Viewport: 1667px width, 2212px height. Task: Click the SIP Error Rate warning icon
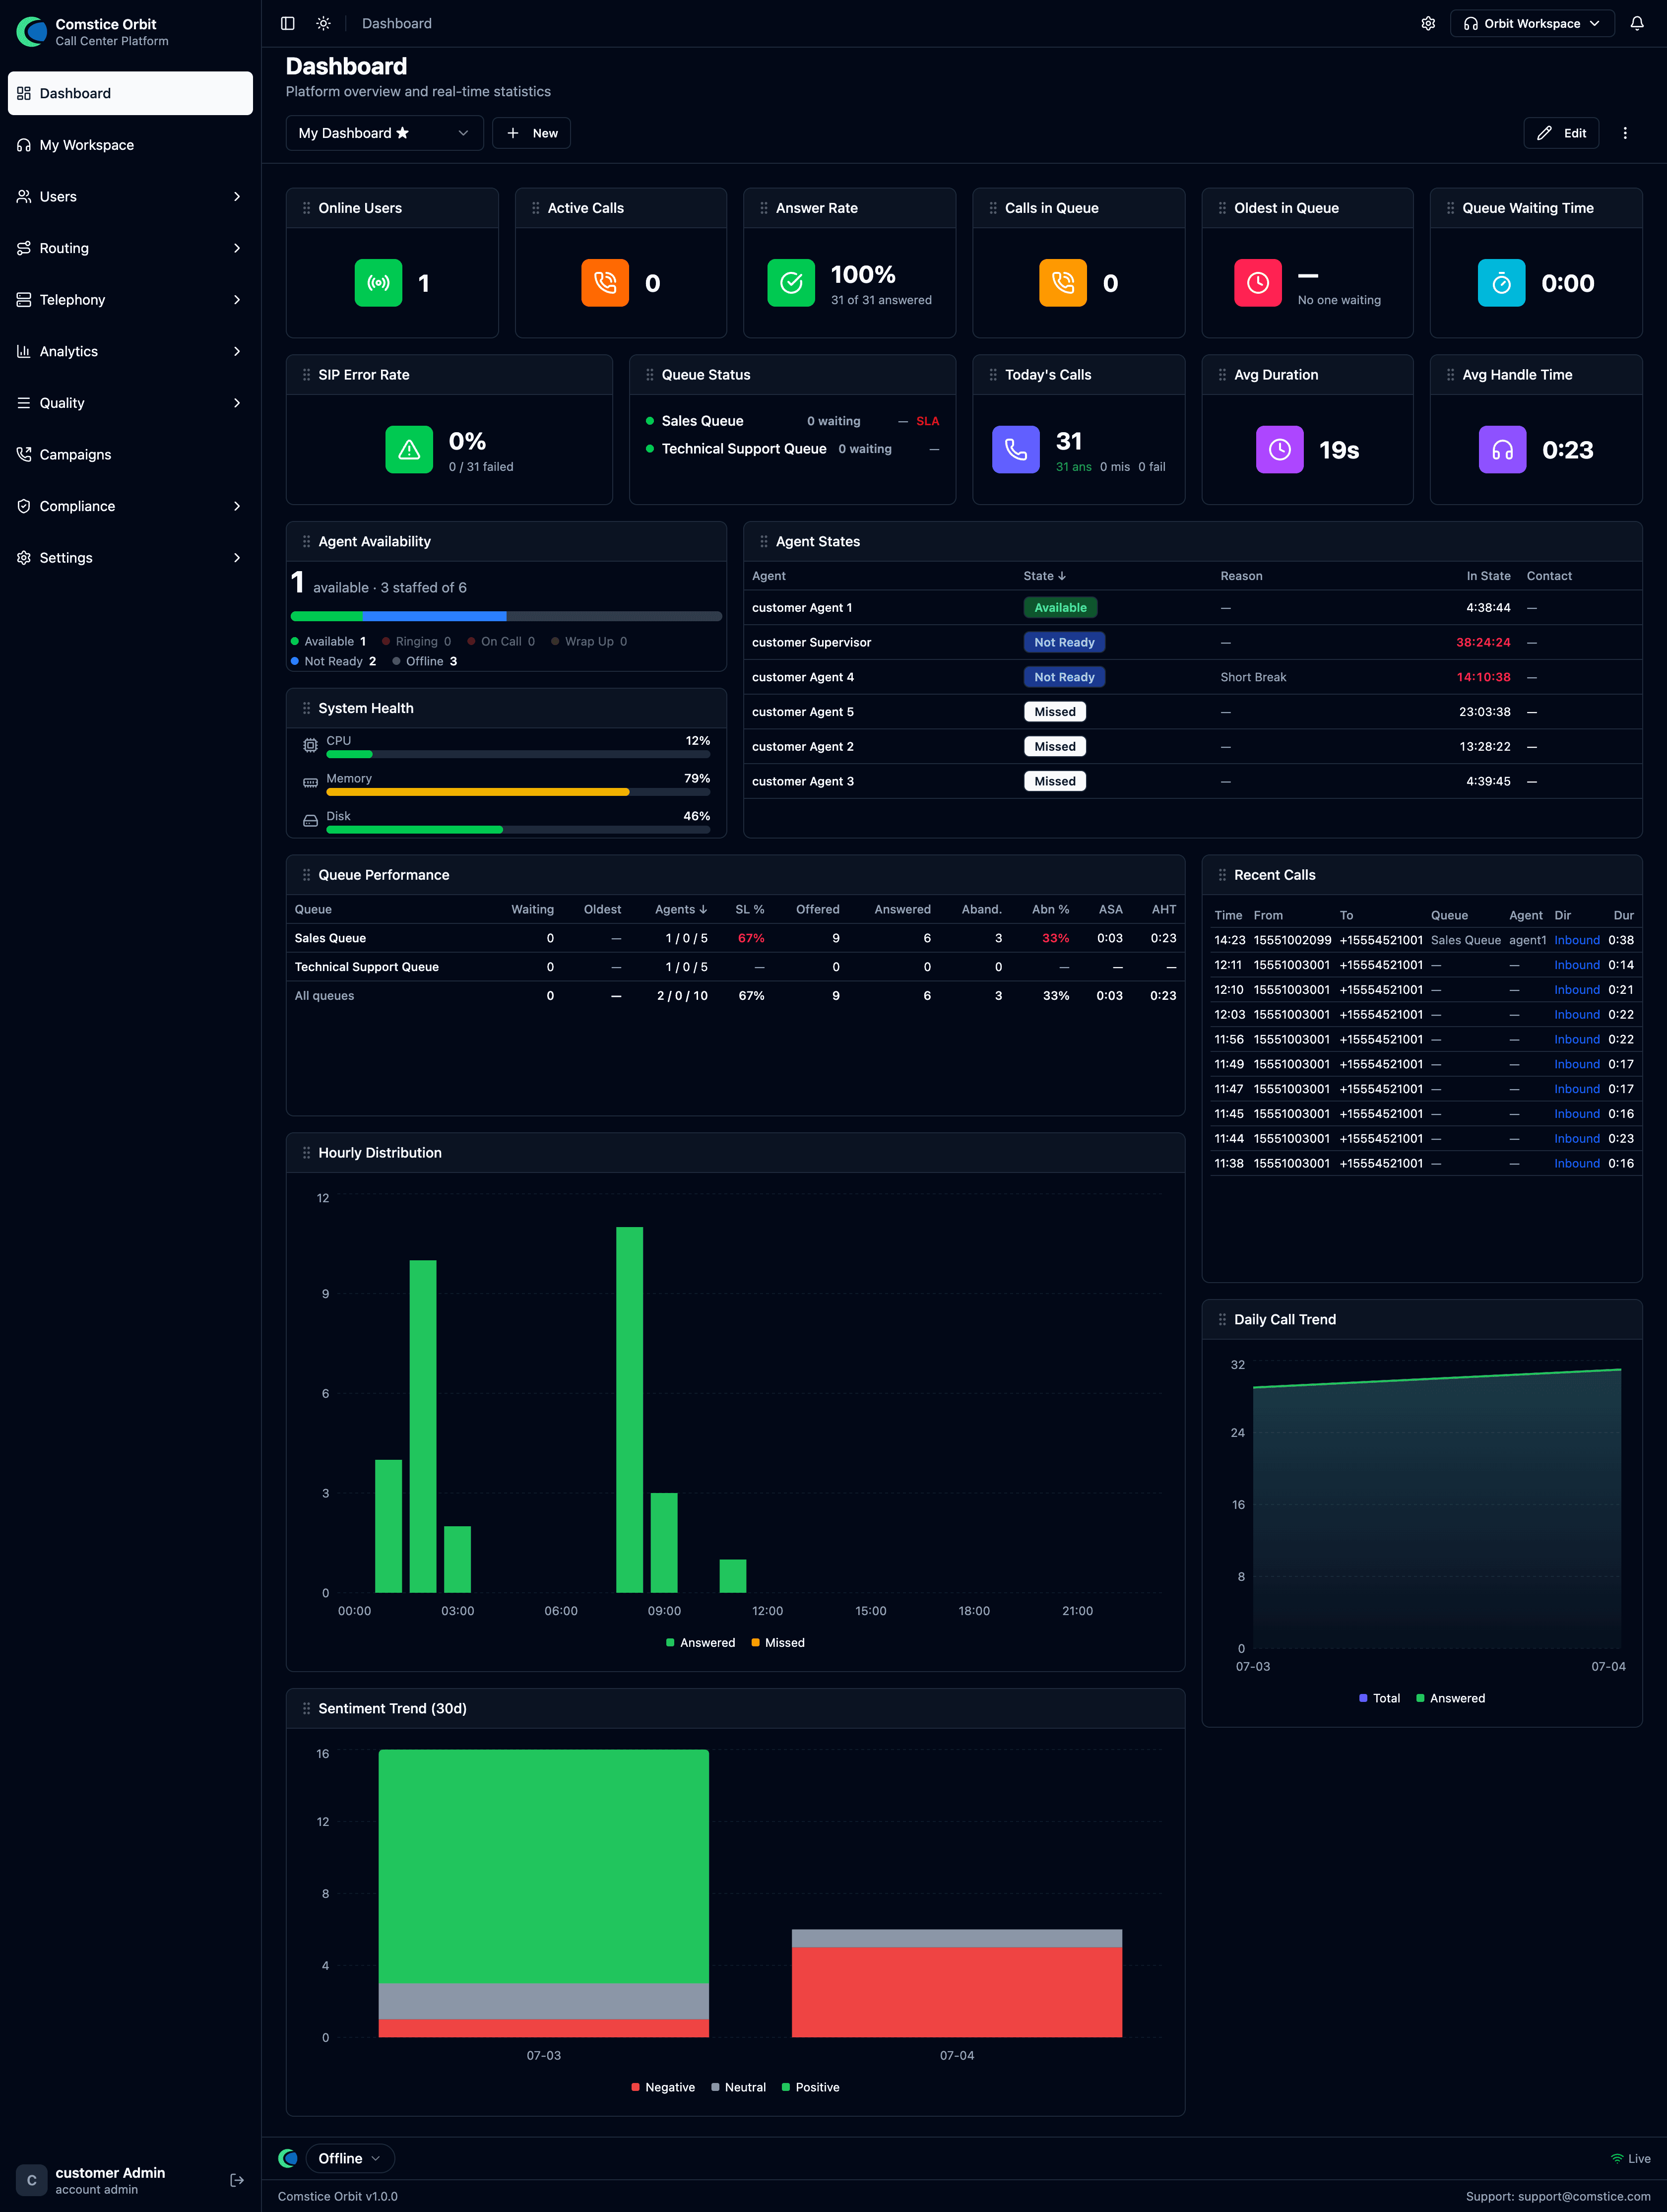pyautogui.click(x=409, y=450)
